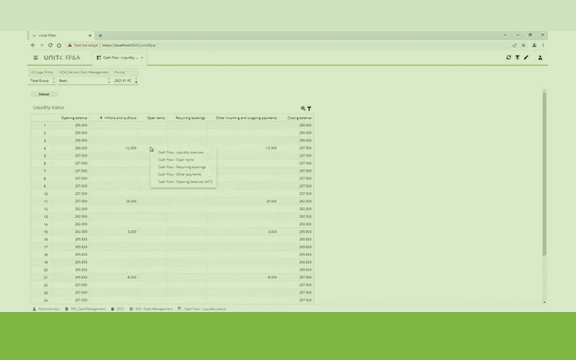Select Cash Flow - Recurring bookings menu entry

pyautogui.click(x=183, y=167)
